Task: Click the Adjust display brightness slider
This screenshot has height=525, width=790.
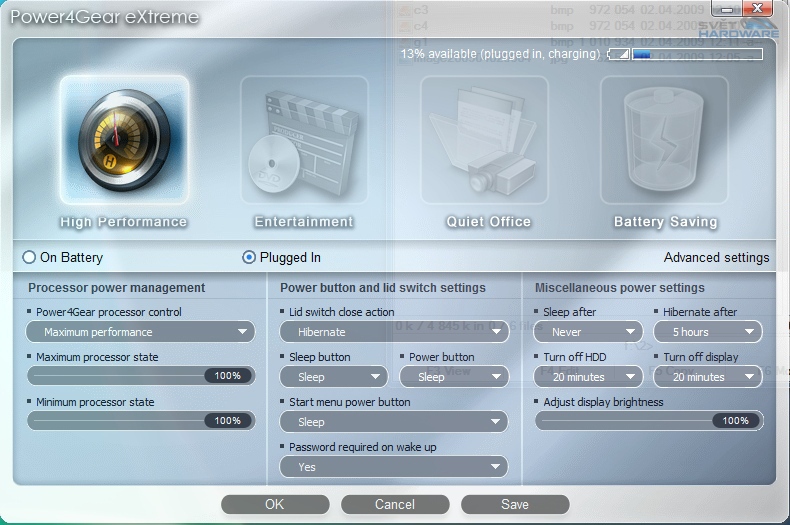Action: [649, 421]
